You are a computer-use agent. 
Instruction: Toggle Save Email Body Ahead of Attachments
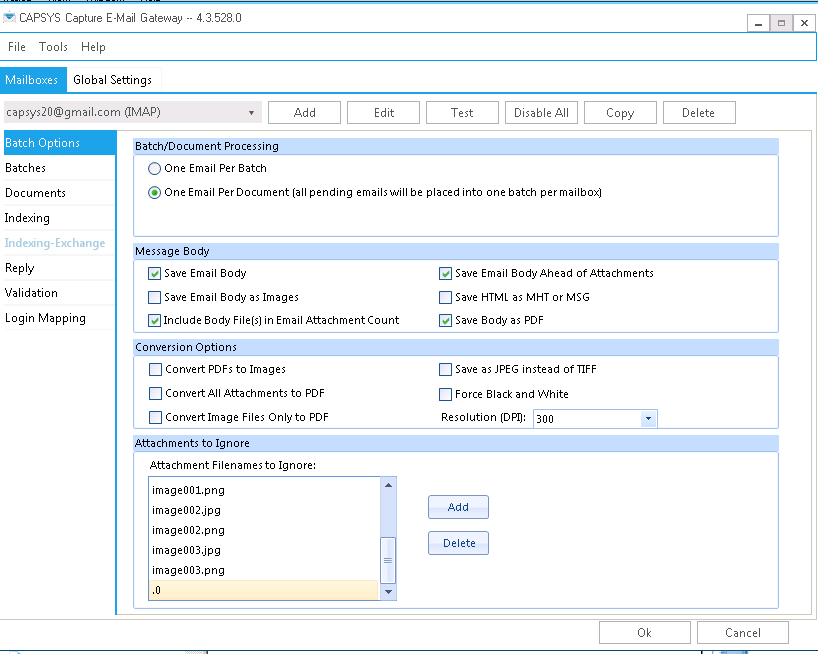(446, 273)
